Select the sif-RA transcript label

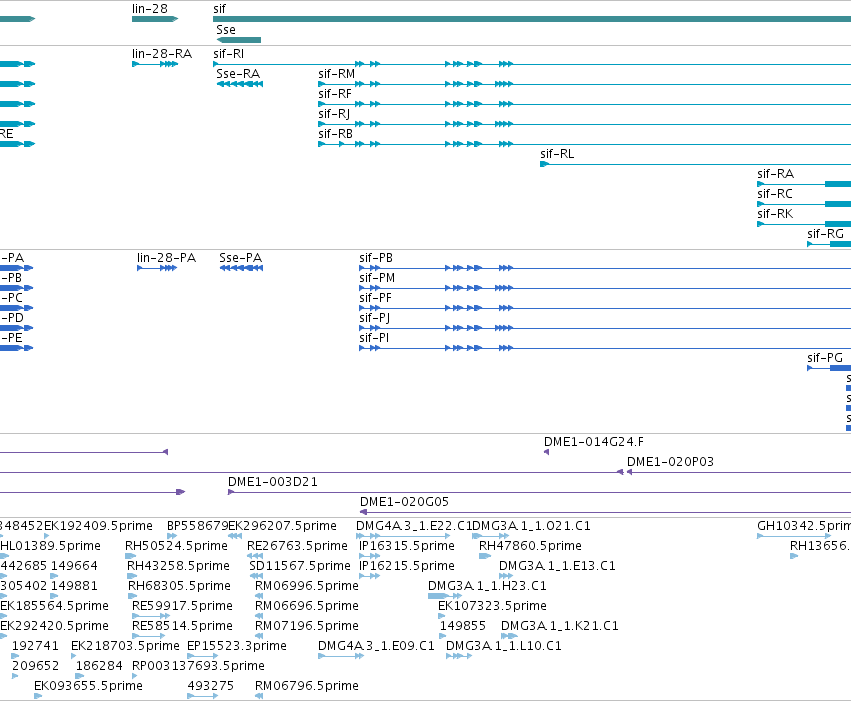click(x=776, y=174)
